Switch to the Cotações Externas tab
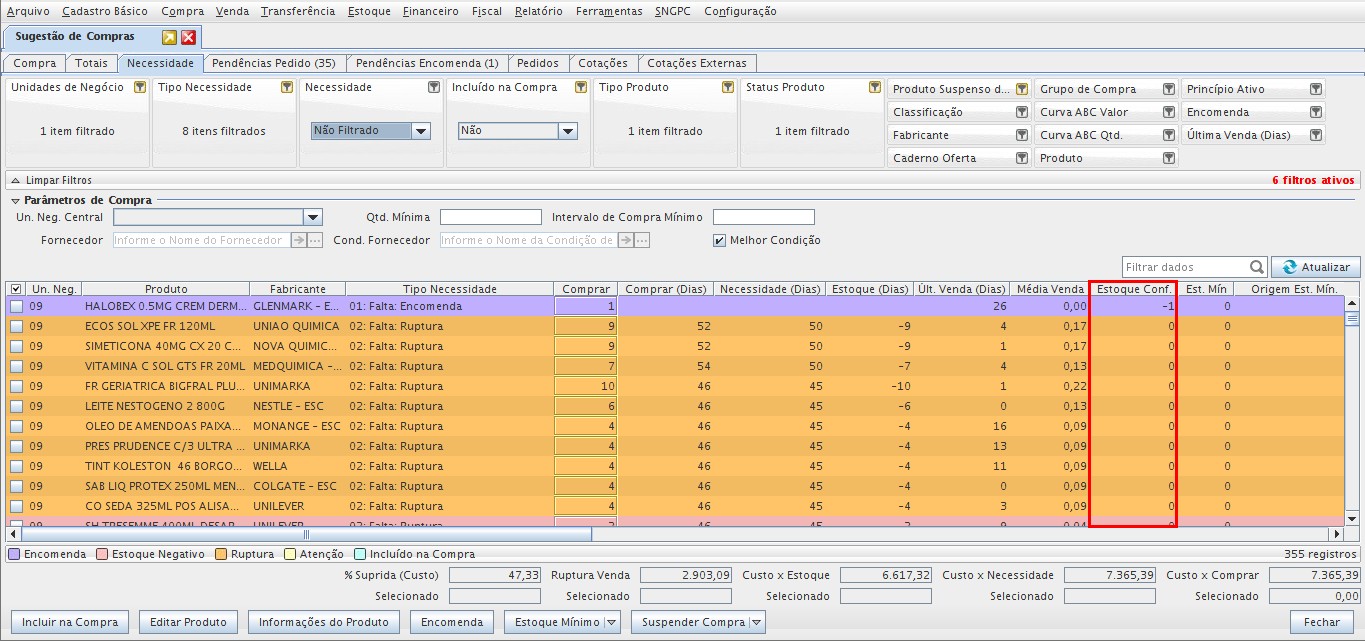The image size is (1365, 641). click(x=696, y=63)
